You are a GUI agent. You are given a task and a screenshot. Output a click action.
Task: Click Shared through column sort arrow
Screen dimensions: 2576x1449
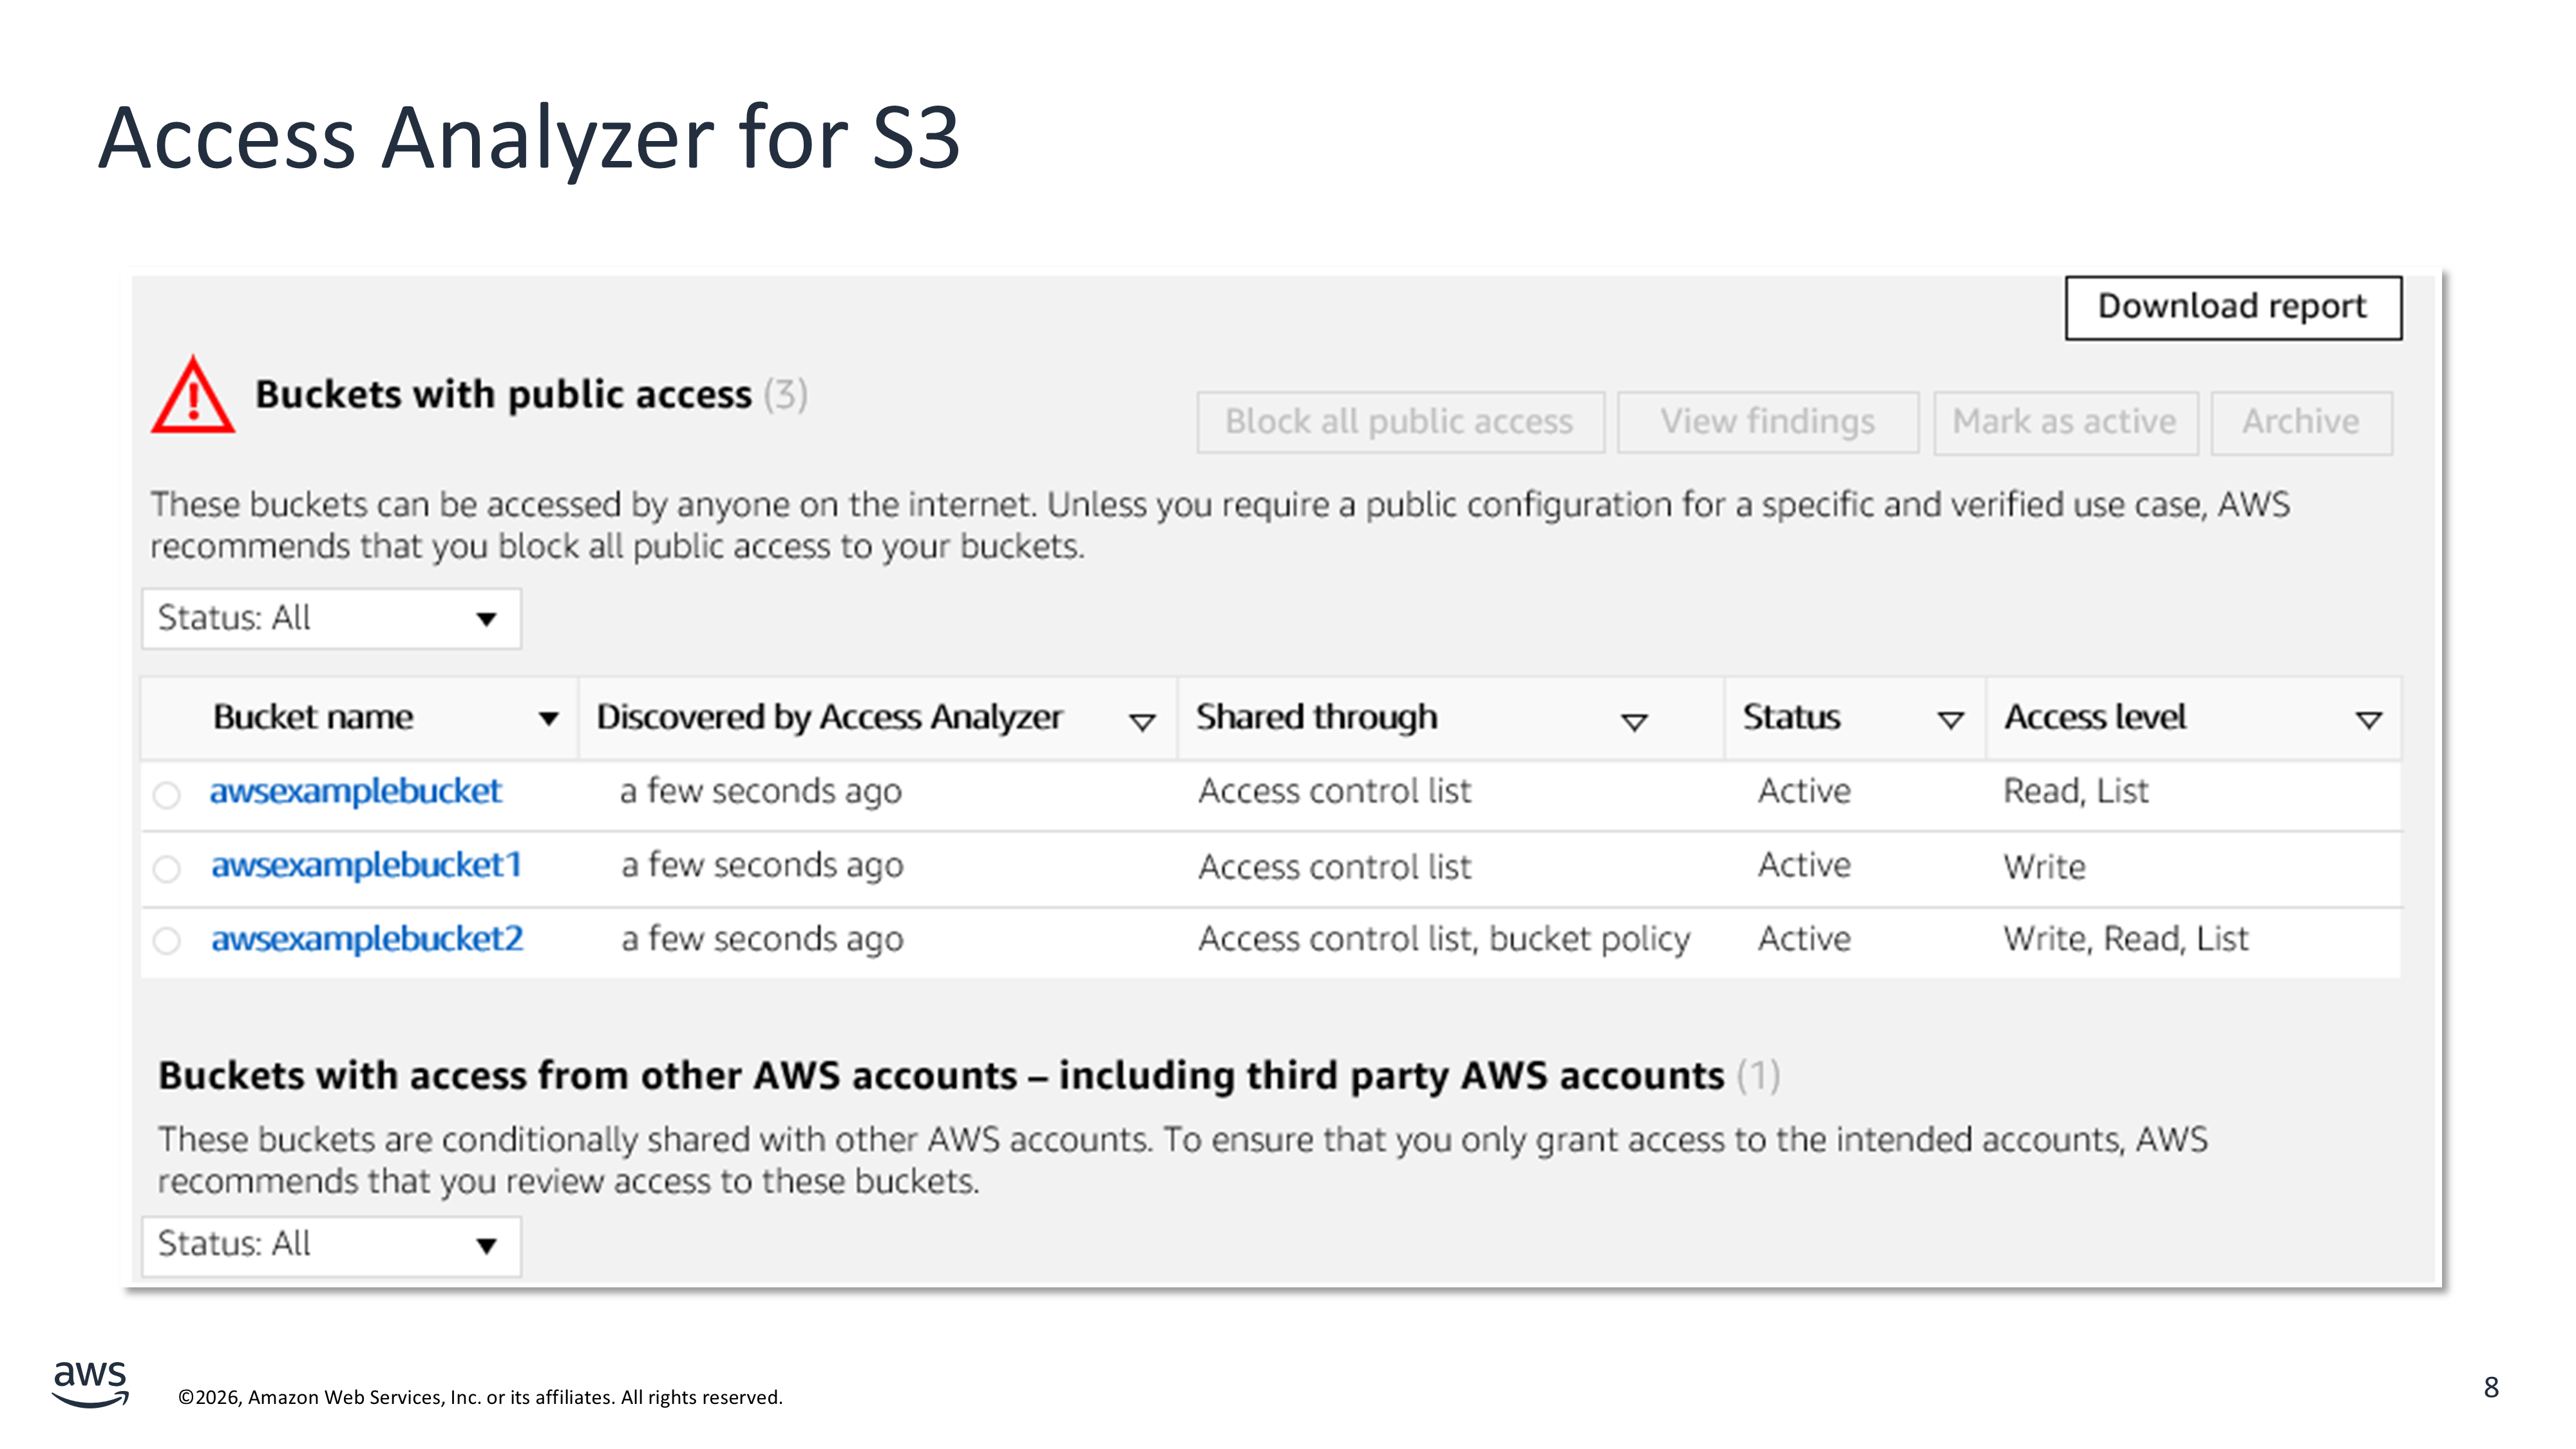(x=1633, y=722)
